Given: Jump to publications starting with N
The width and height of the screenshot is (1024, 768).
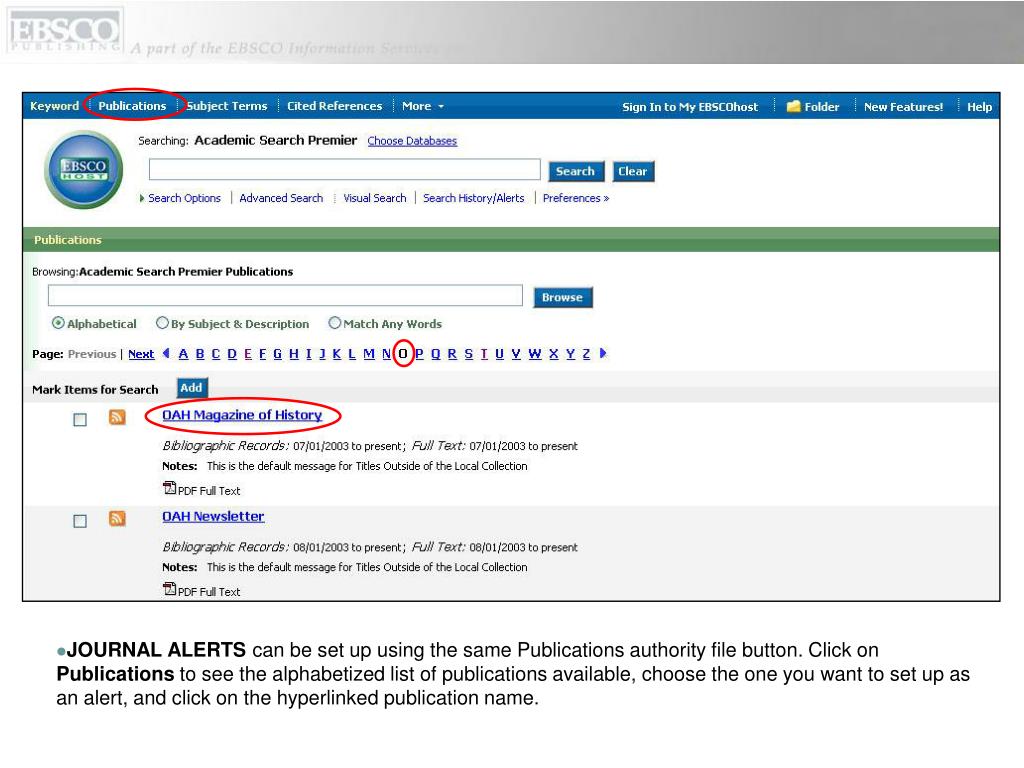Looking at the screenshot, I should click(387, 353).
